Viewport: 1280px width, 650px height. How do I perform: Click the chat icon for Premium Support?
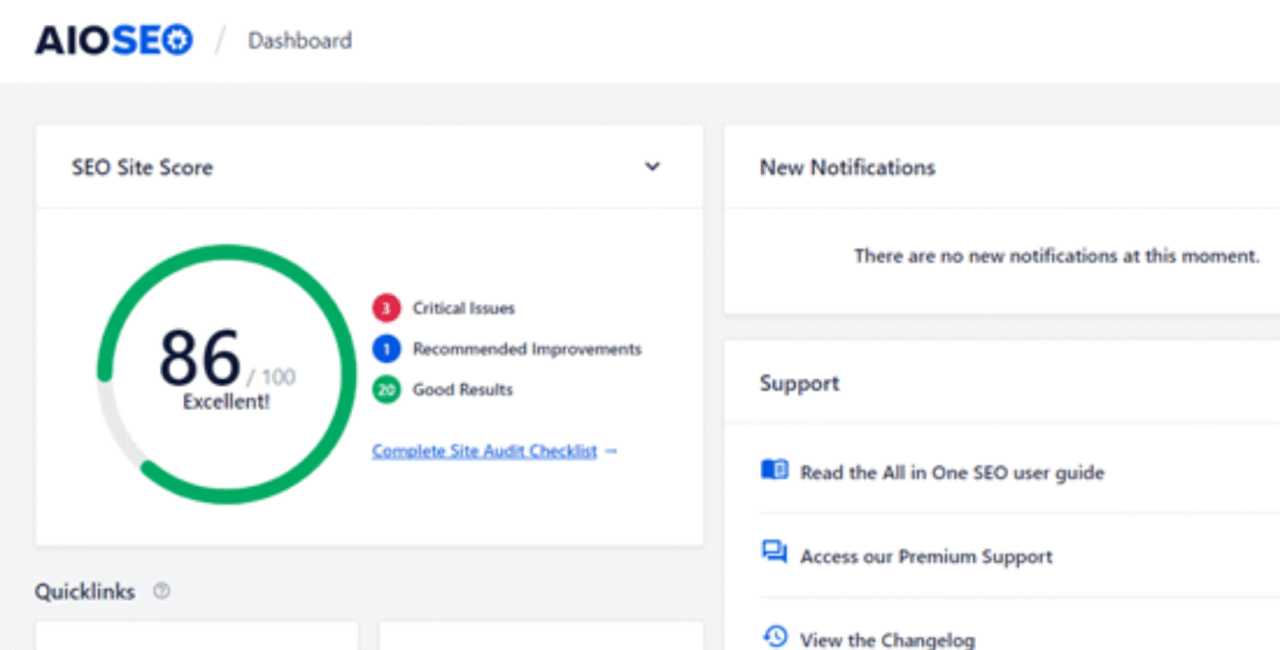point(774,553)
